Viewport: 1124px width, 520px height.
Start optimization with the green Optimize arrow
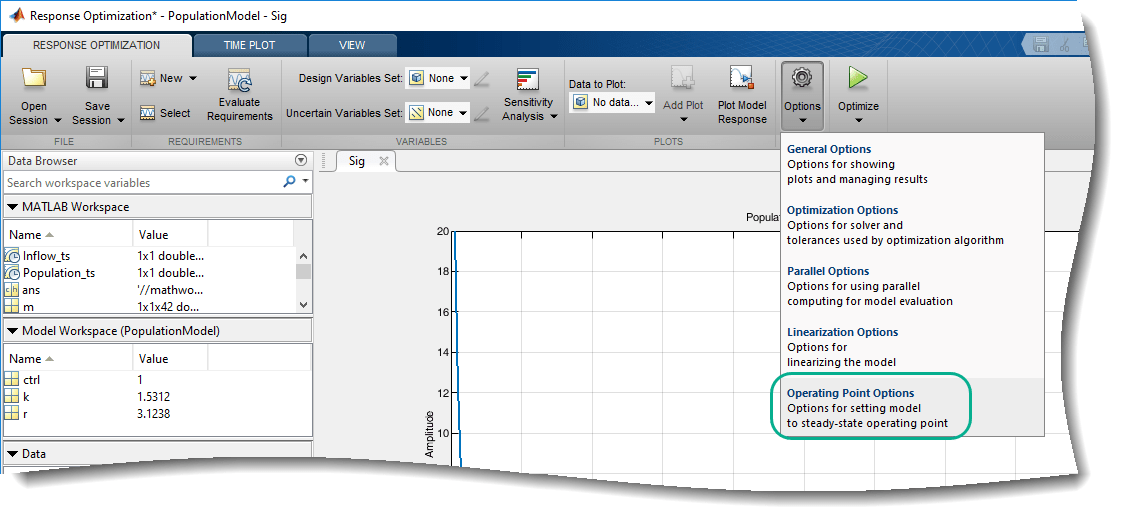tap(858, 77)
